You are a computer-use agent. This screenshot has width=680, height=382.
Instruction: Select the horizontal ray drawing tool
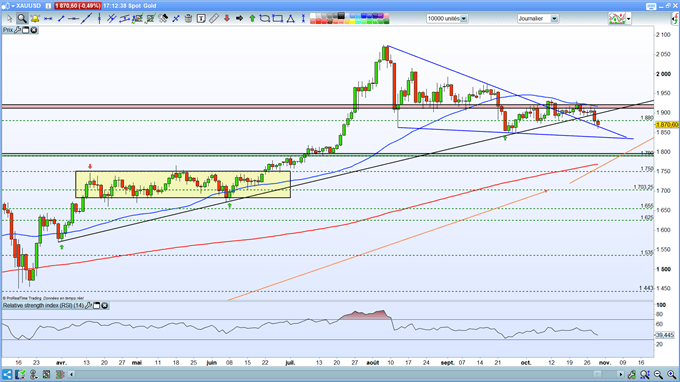73,19
